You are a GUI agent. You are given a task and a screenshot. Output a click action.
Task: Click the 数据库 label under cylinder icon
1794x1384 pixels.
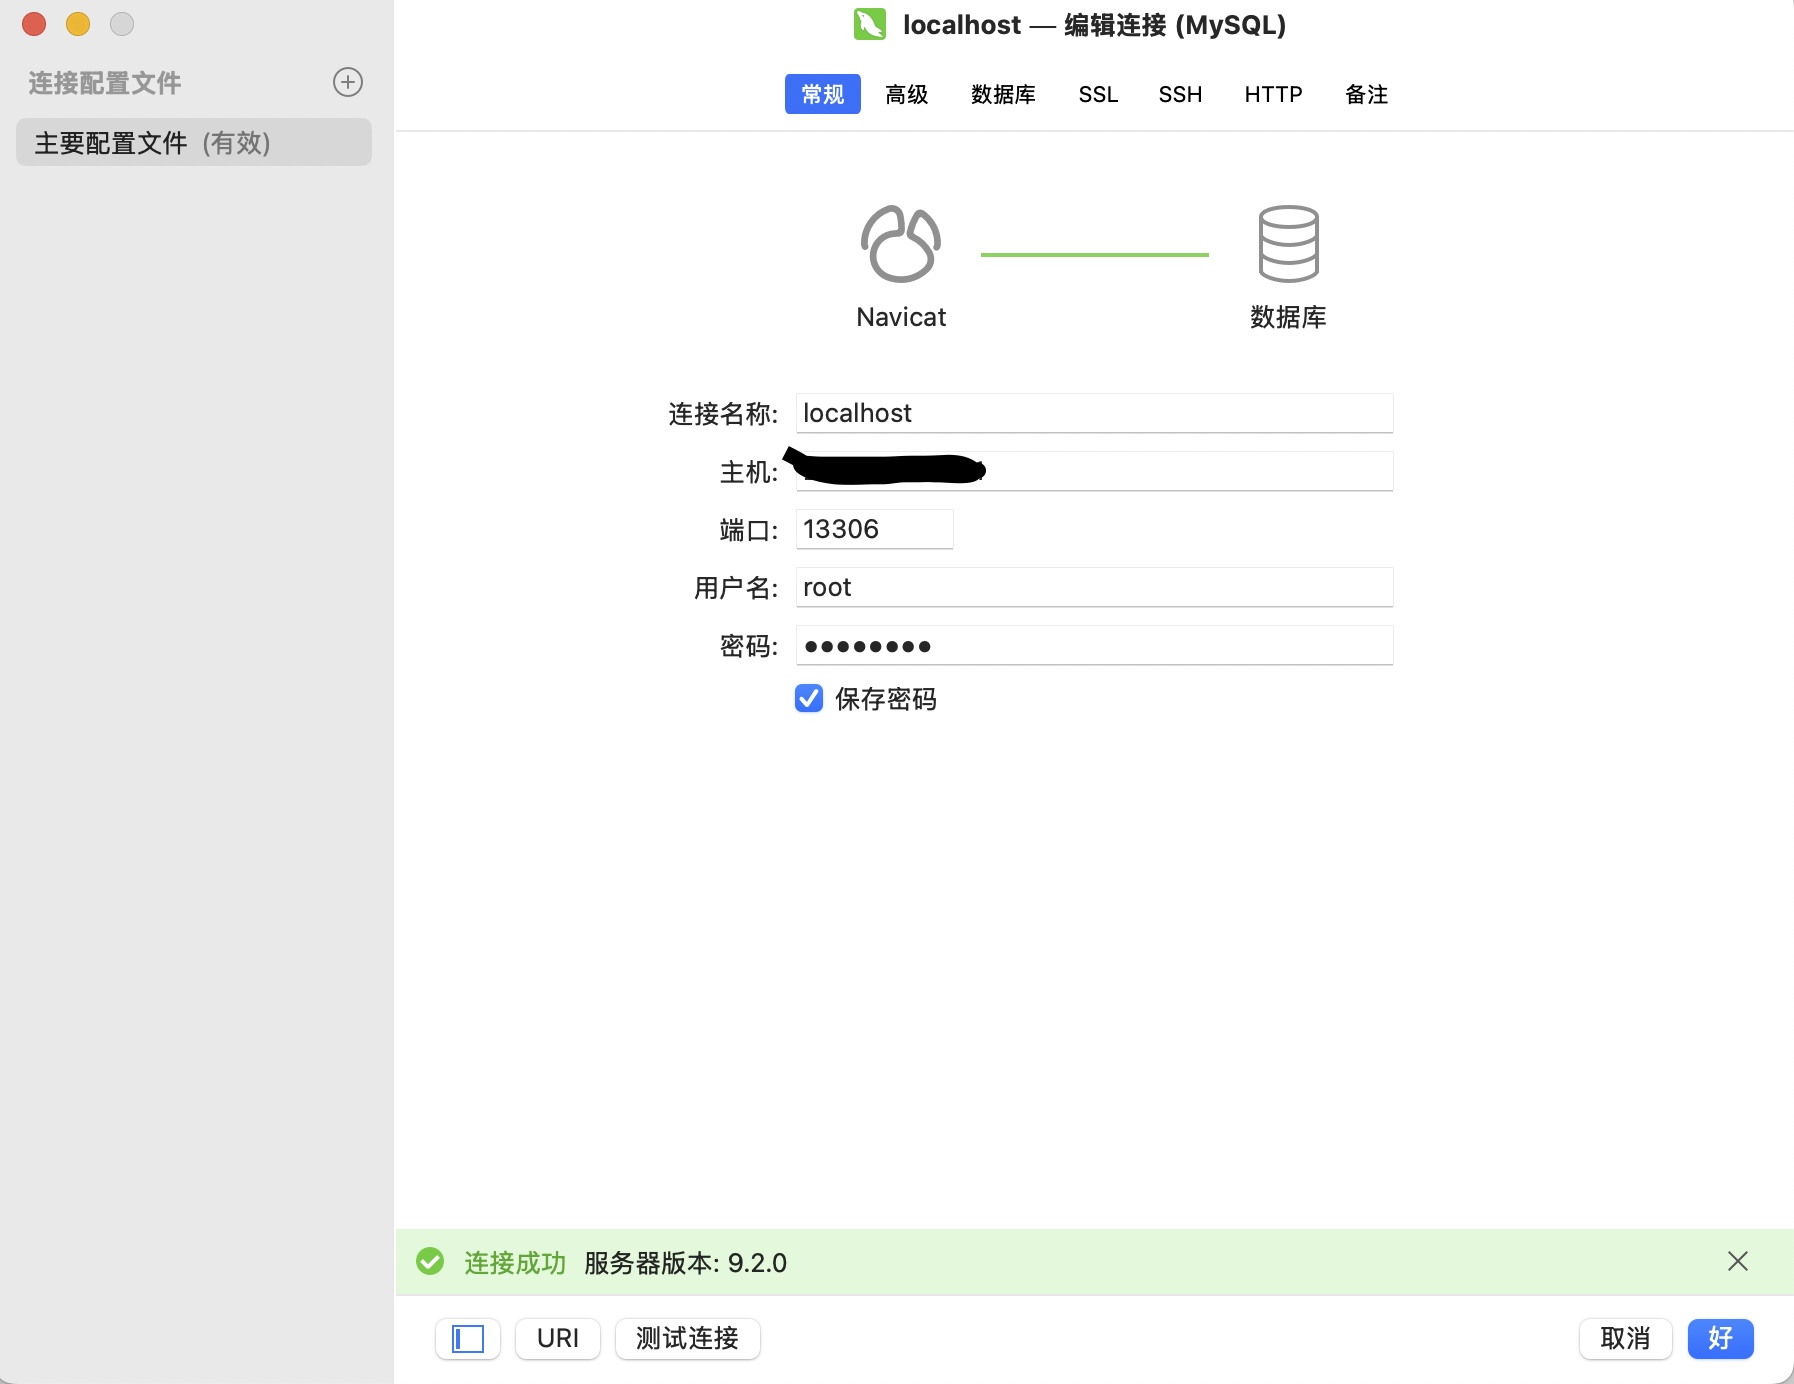click(x=1288, y=317)
